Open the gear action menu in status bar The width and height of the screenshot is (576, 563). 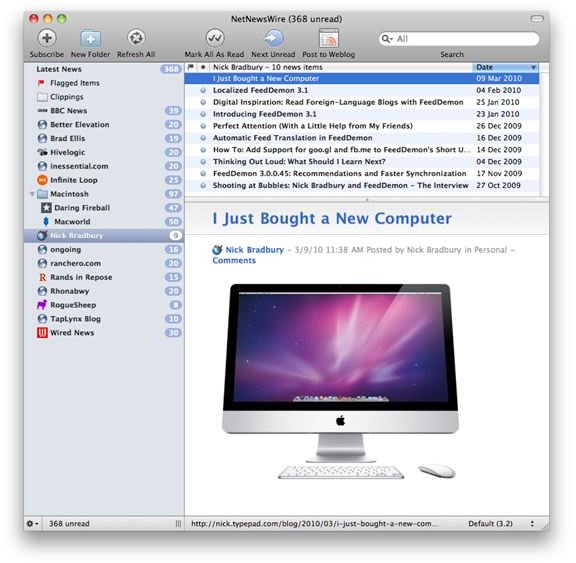32,523
